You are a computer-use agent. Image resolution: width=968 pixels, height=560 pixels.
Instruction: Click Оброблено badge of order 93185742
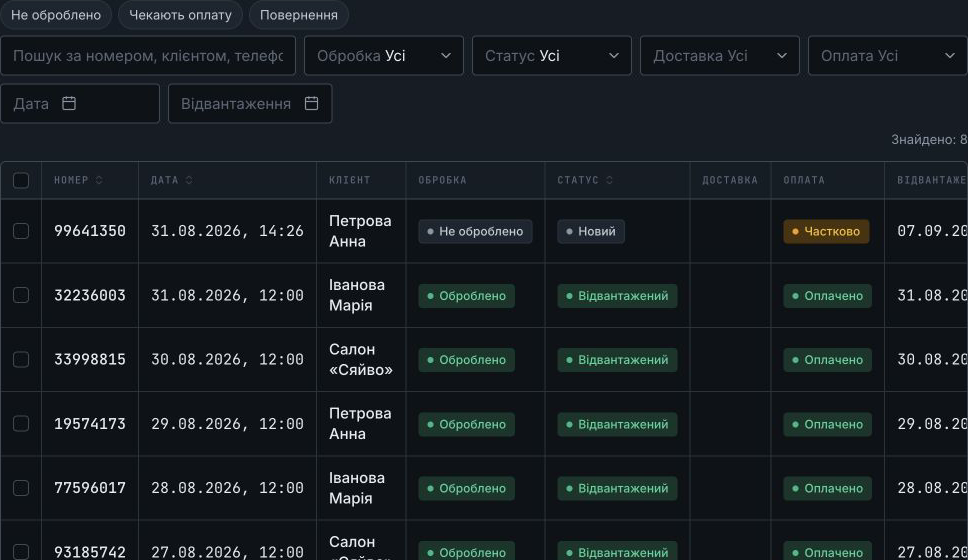point(466,551)
